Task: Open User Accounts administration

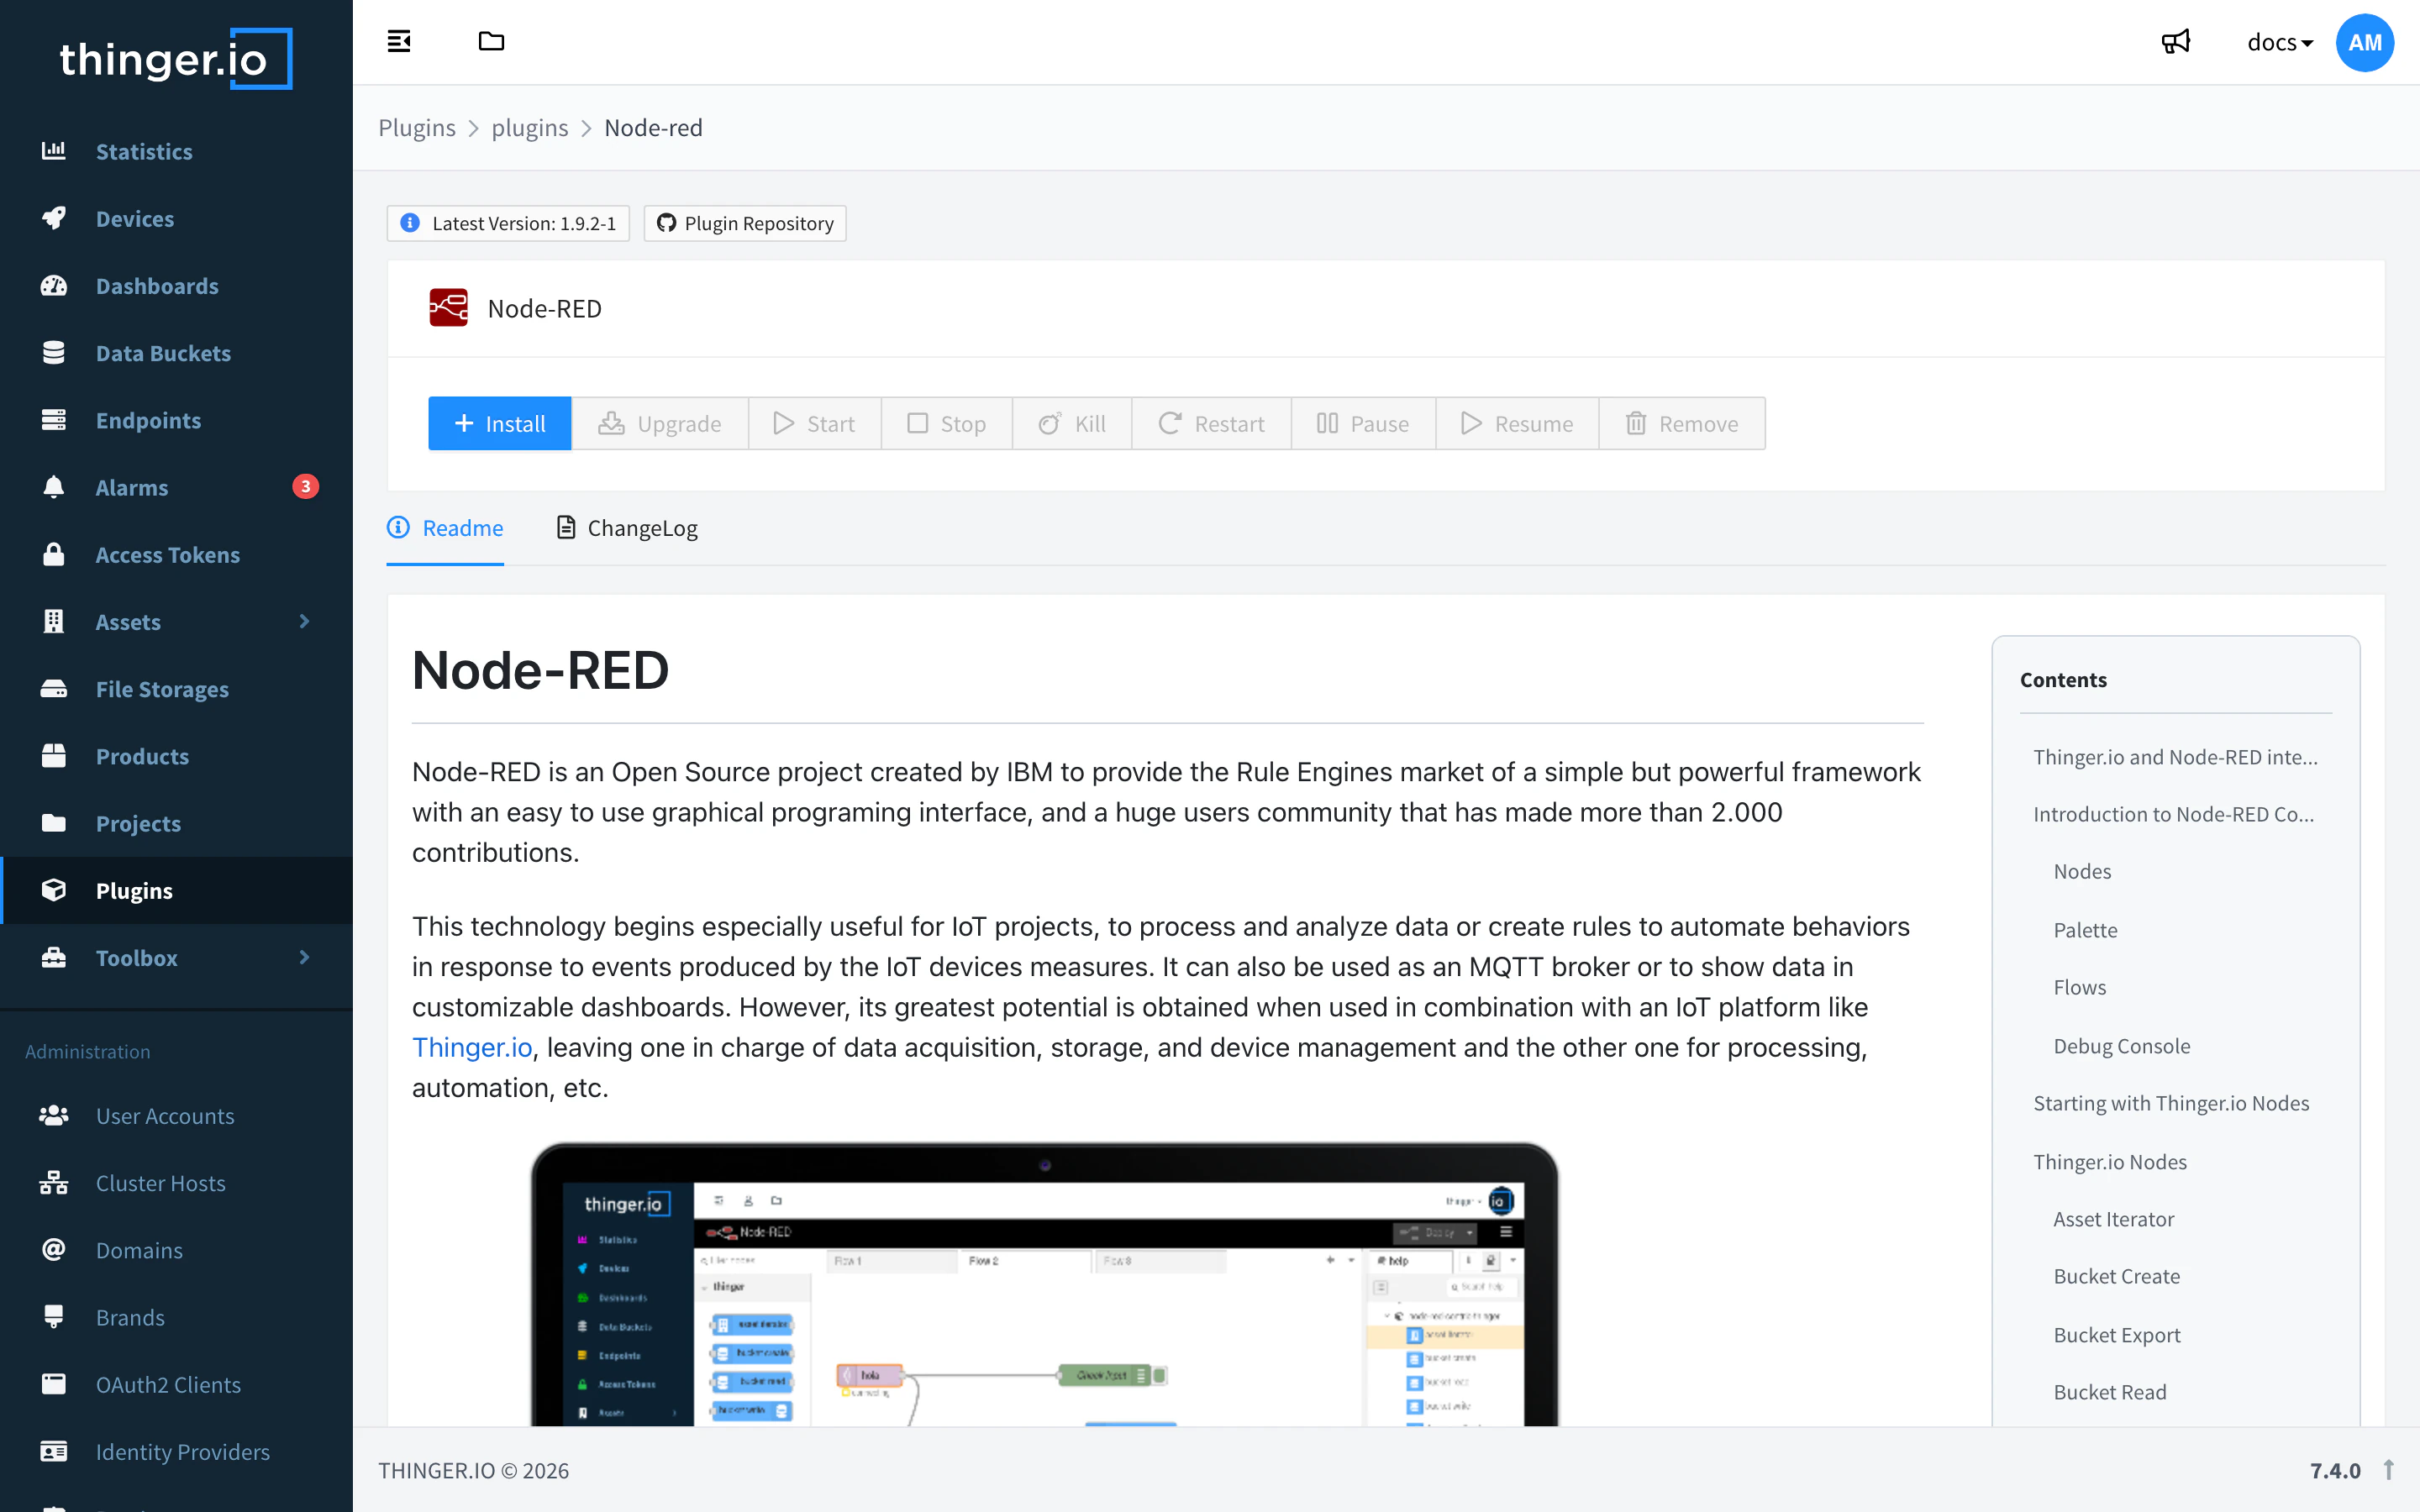Action: (176, 1116)
